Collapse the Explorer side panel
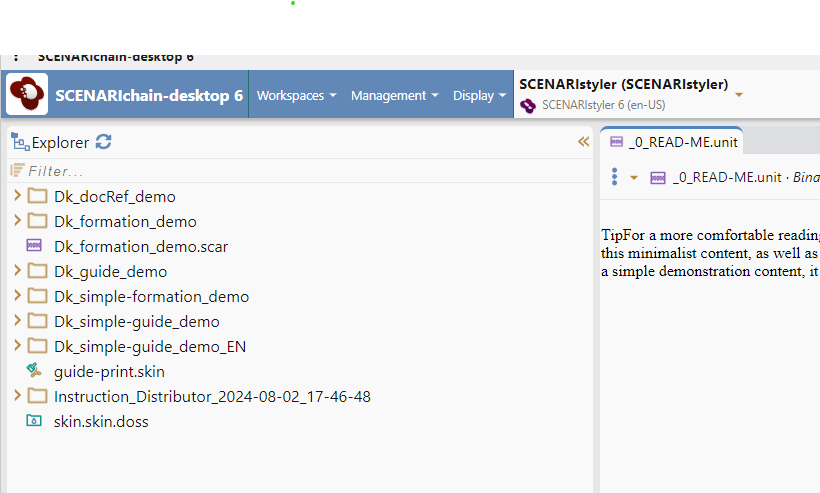 point(584,142)
